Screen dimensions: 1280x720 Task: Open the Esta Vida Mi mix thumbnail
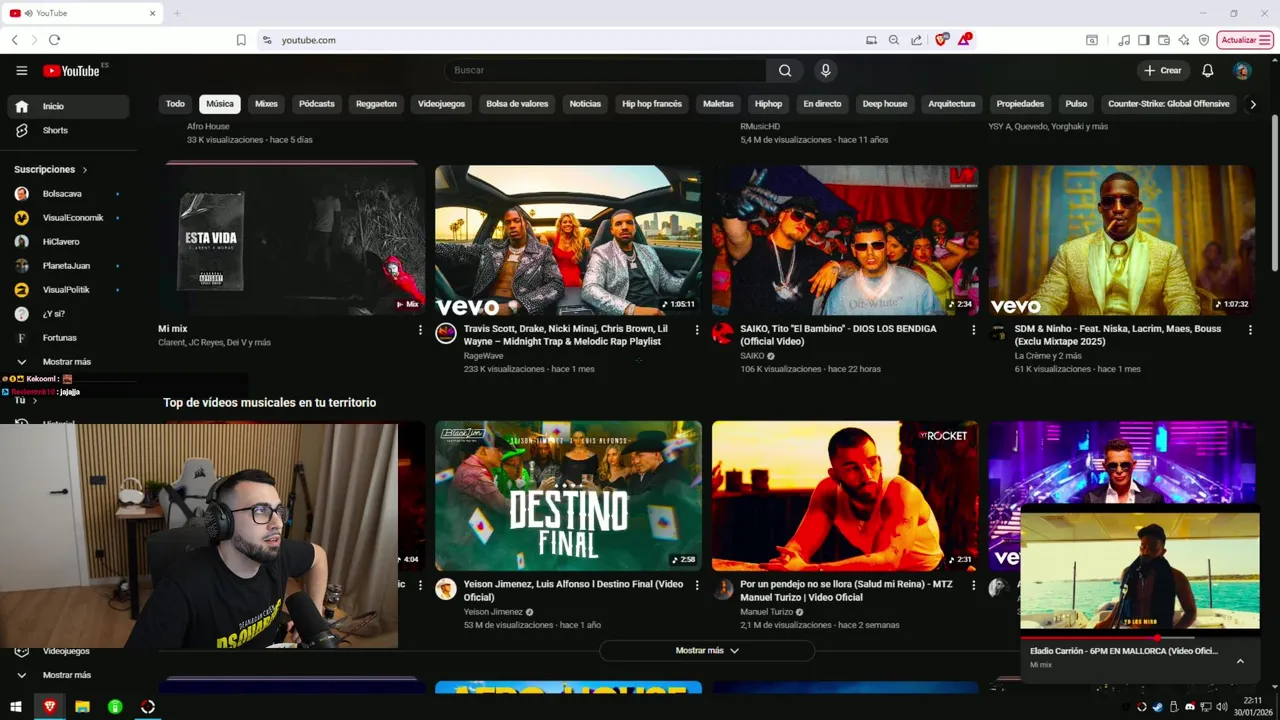click(x=291, y=240)
